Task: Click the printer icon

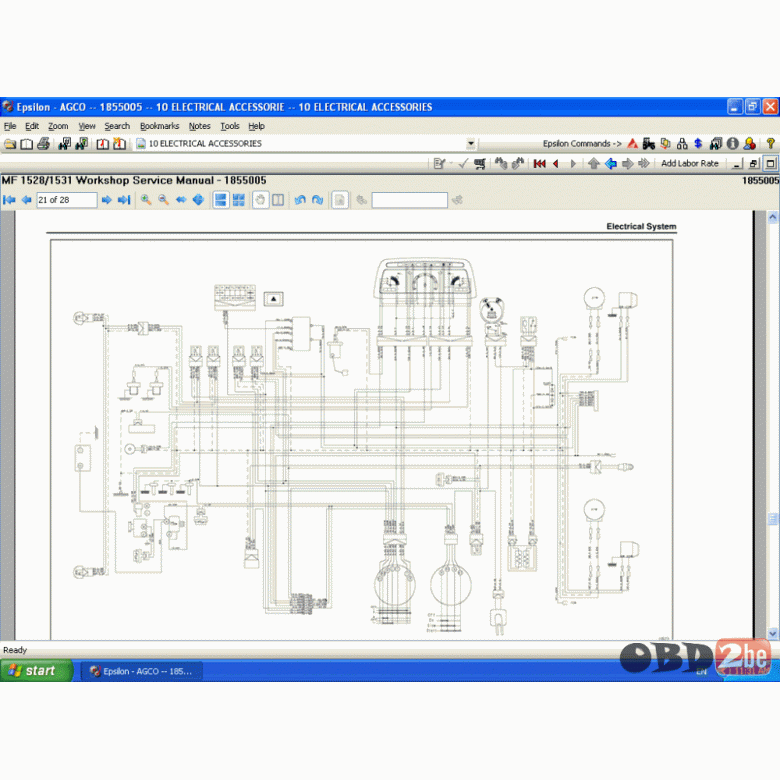Action: coord(44,144)
